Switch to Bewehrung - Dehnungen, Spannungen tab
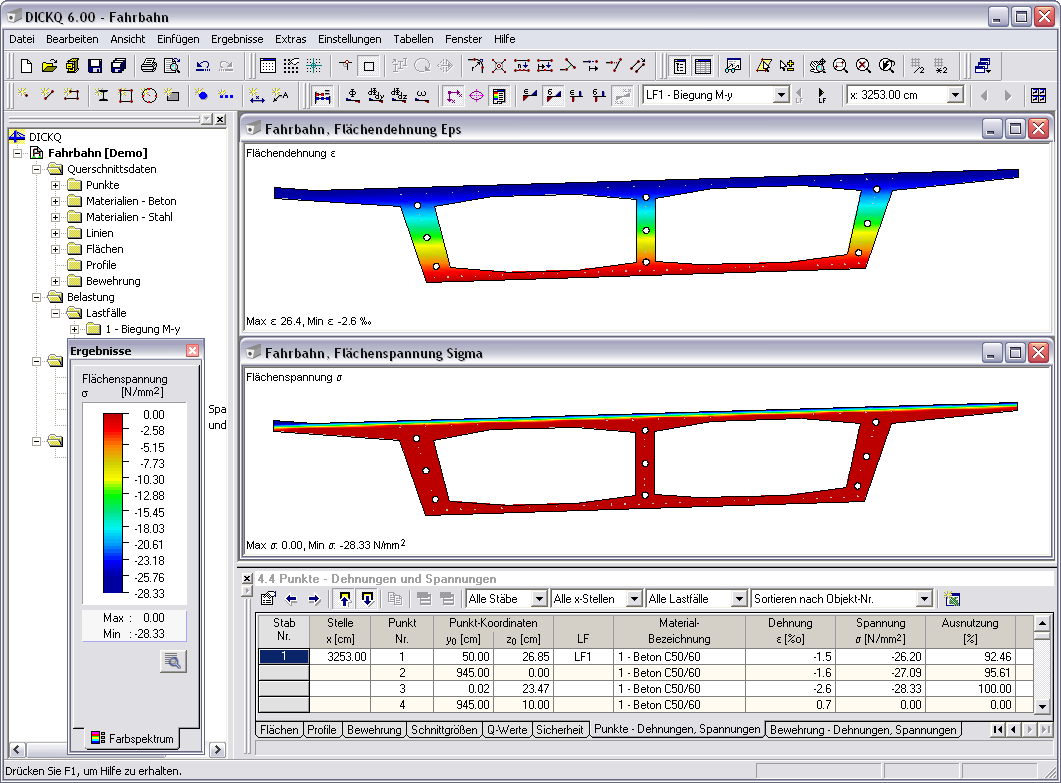 (863, 730)
